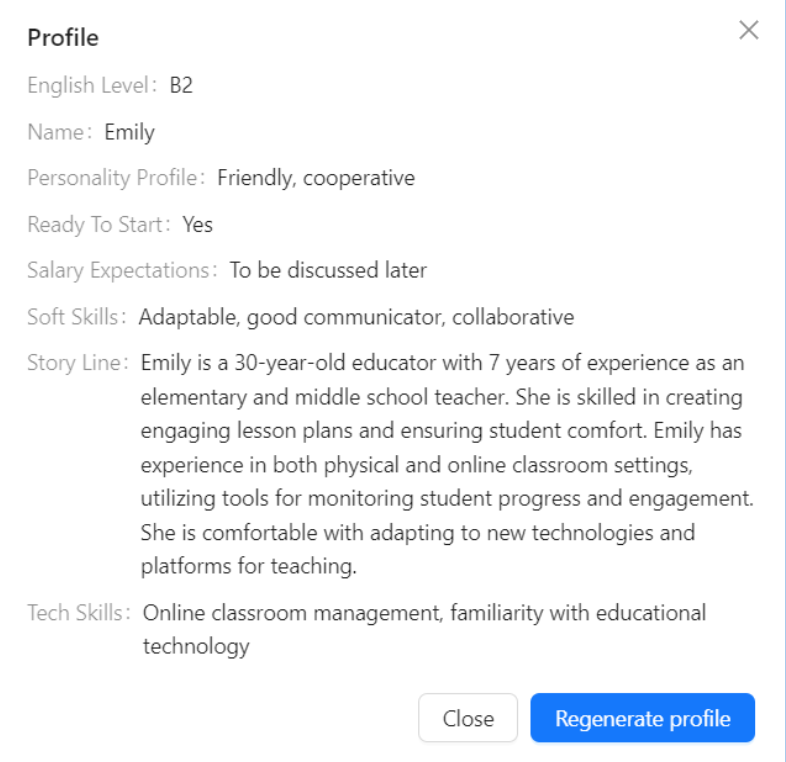The width and height of the screenshot is (786, 762).
Task: Click the B2 English level value
Action: click(181, 85)
